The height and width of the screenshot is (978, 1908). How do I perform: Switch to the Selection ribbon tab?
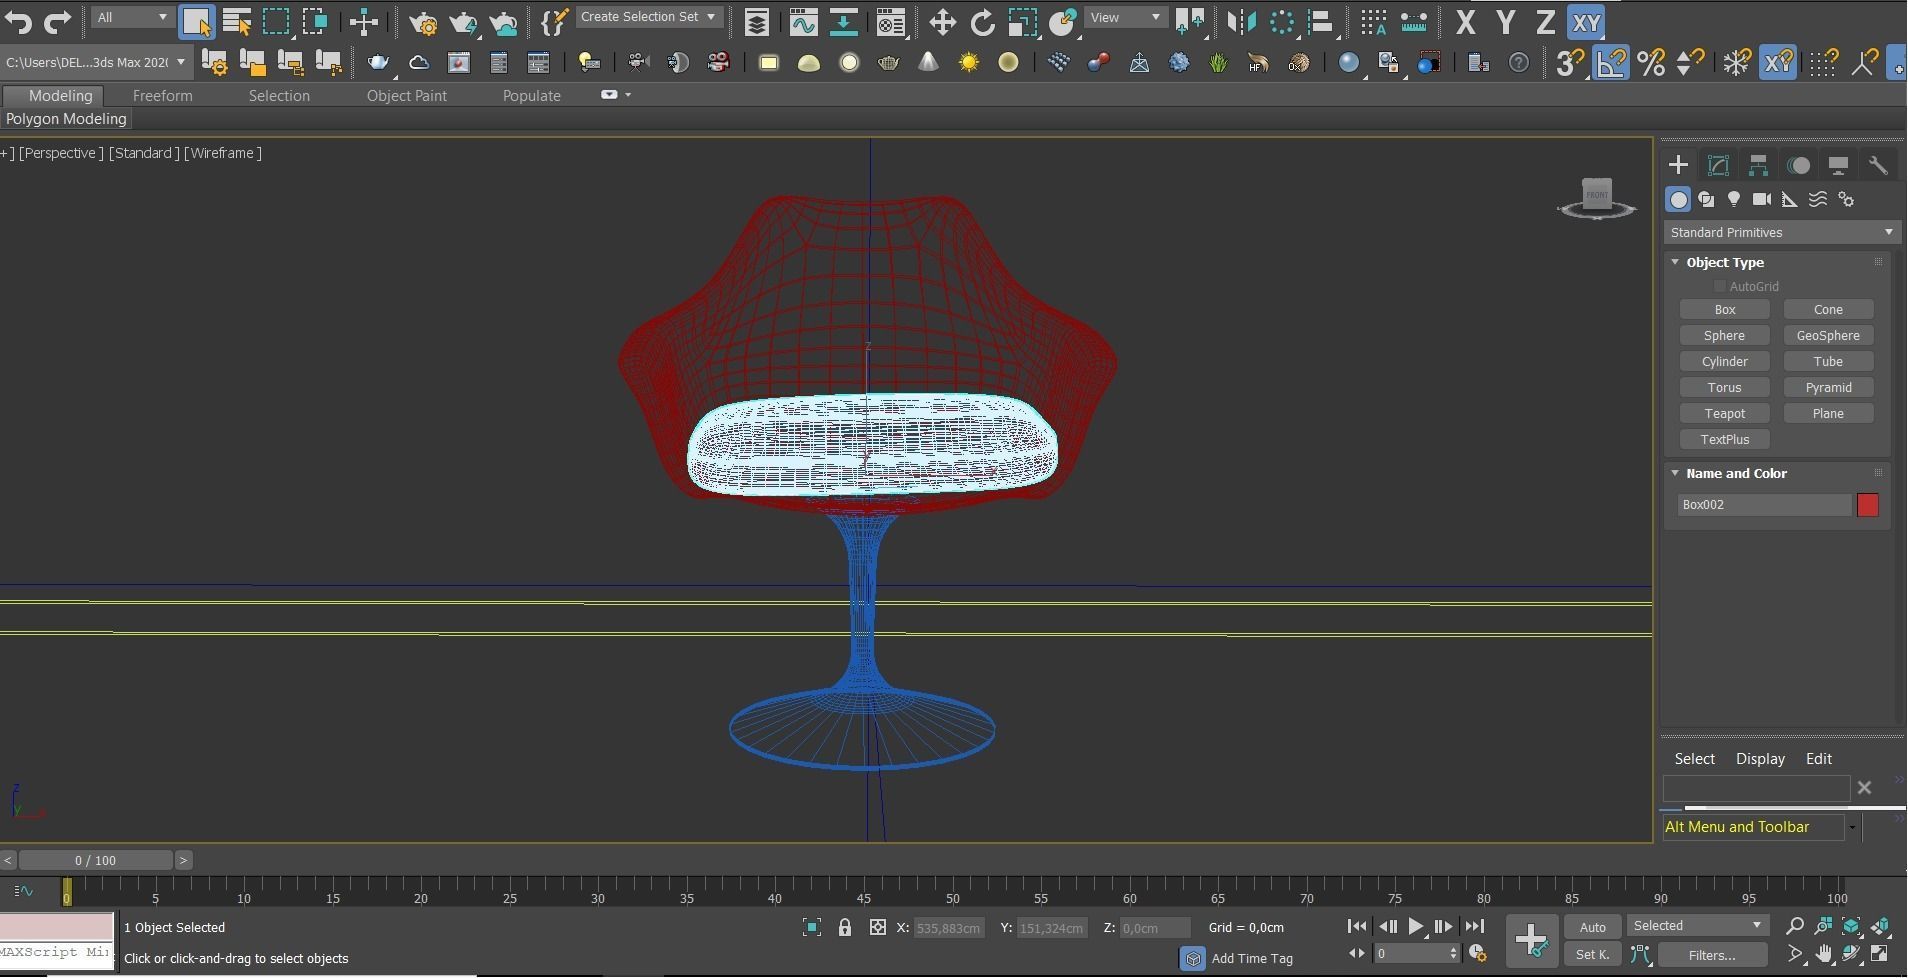(279, 95)
